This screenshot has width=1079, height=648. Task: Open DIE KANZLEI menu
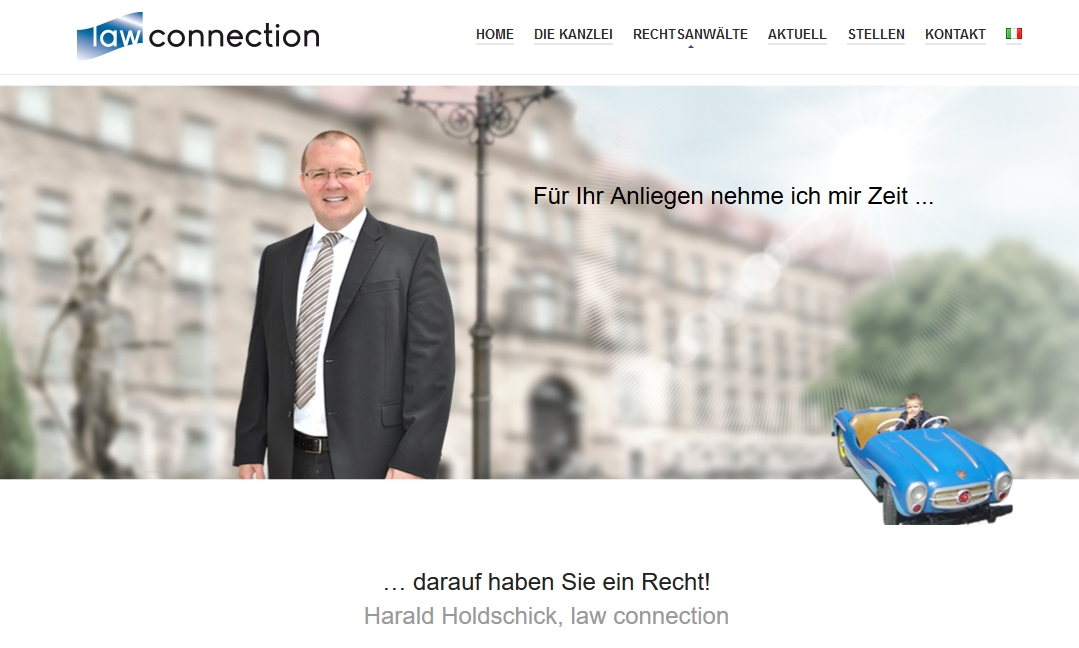[573, 34]
